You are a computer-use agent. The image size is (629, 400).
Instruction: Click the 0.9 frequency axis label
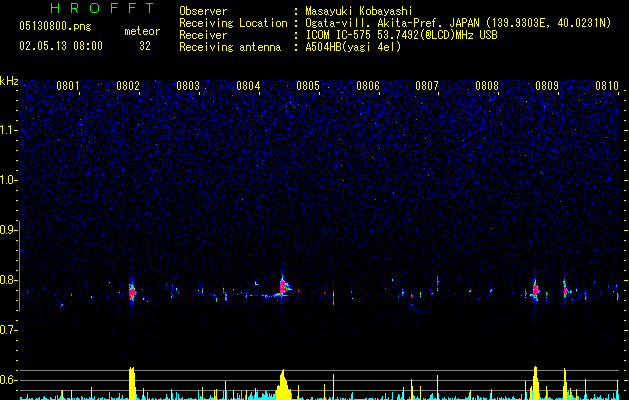pos(8,230)
